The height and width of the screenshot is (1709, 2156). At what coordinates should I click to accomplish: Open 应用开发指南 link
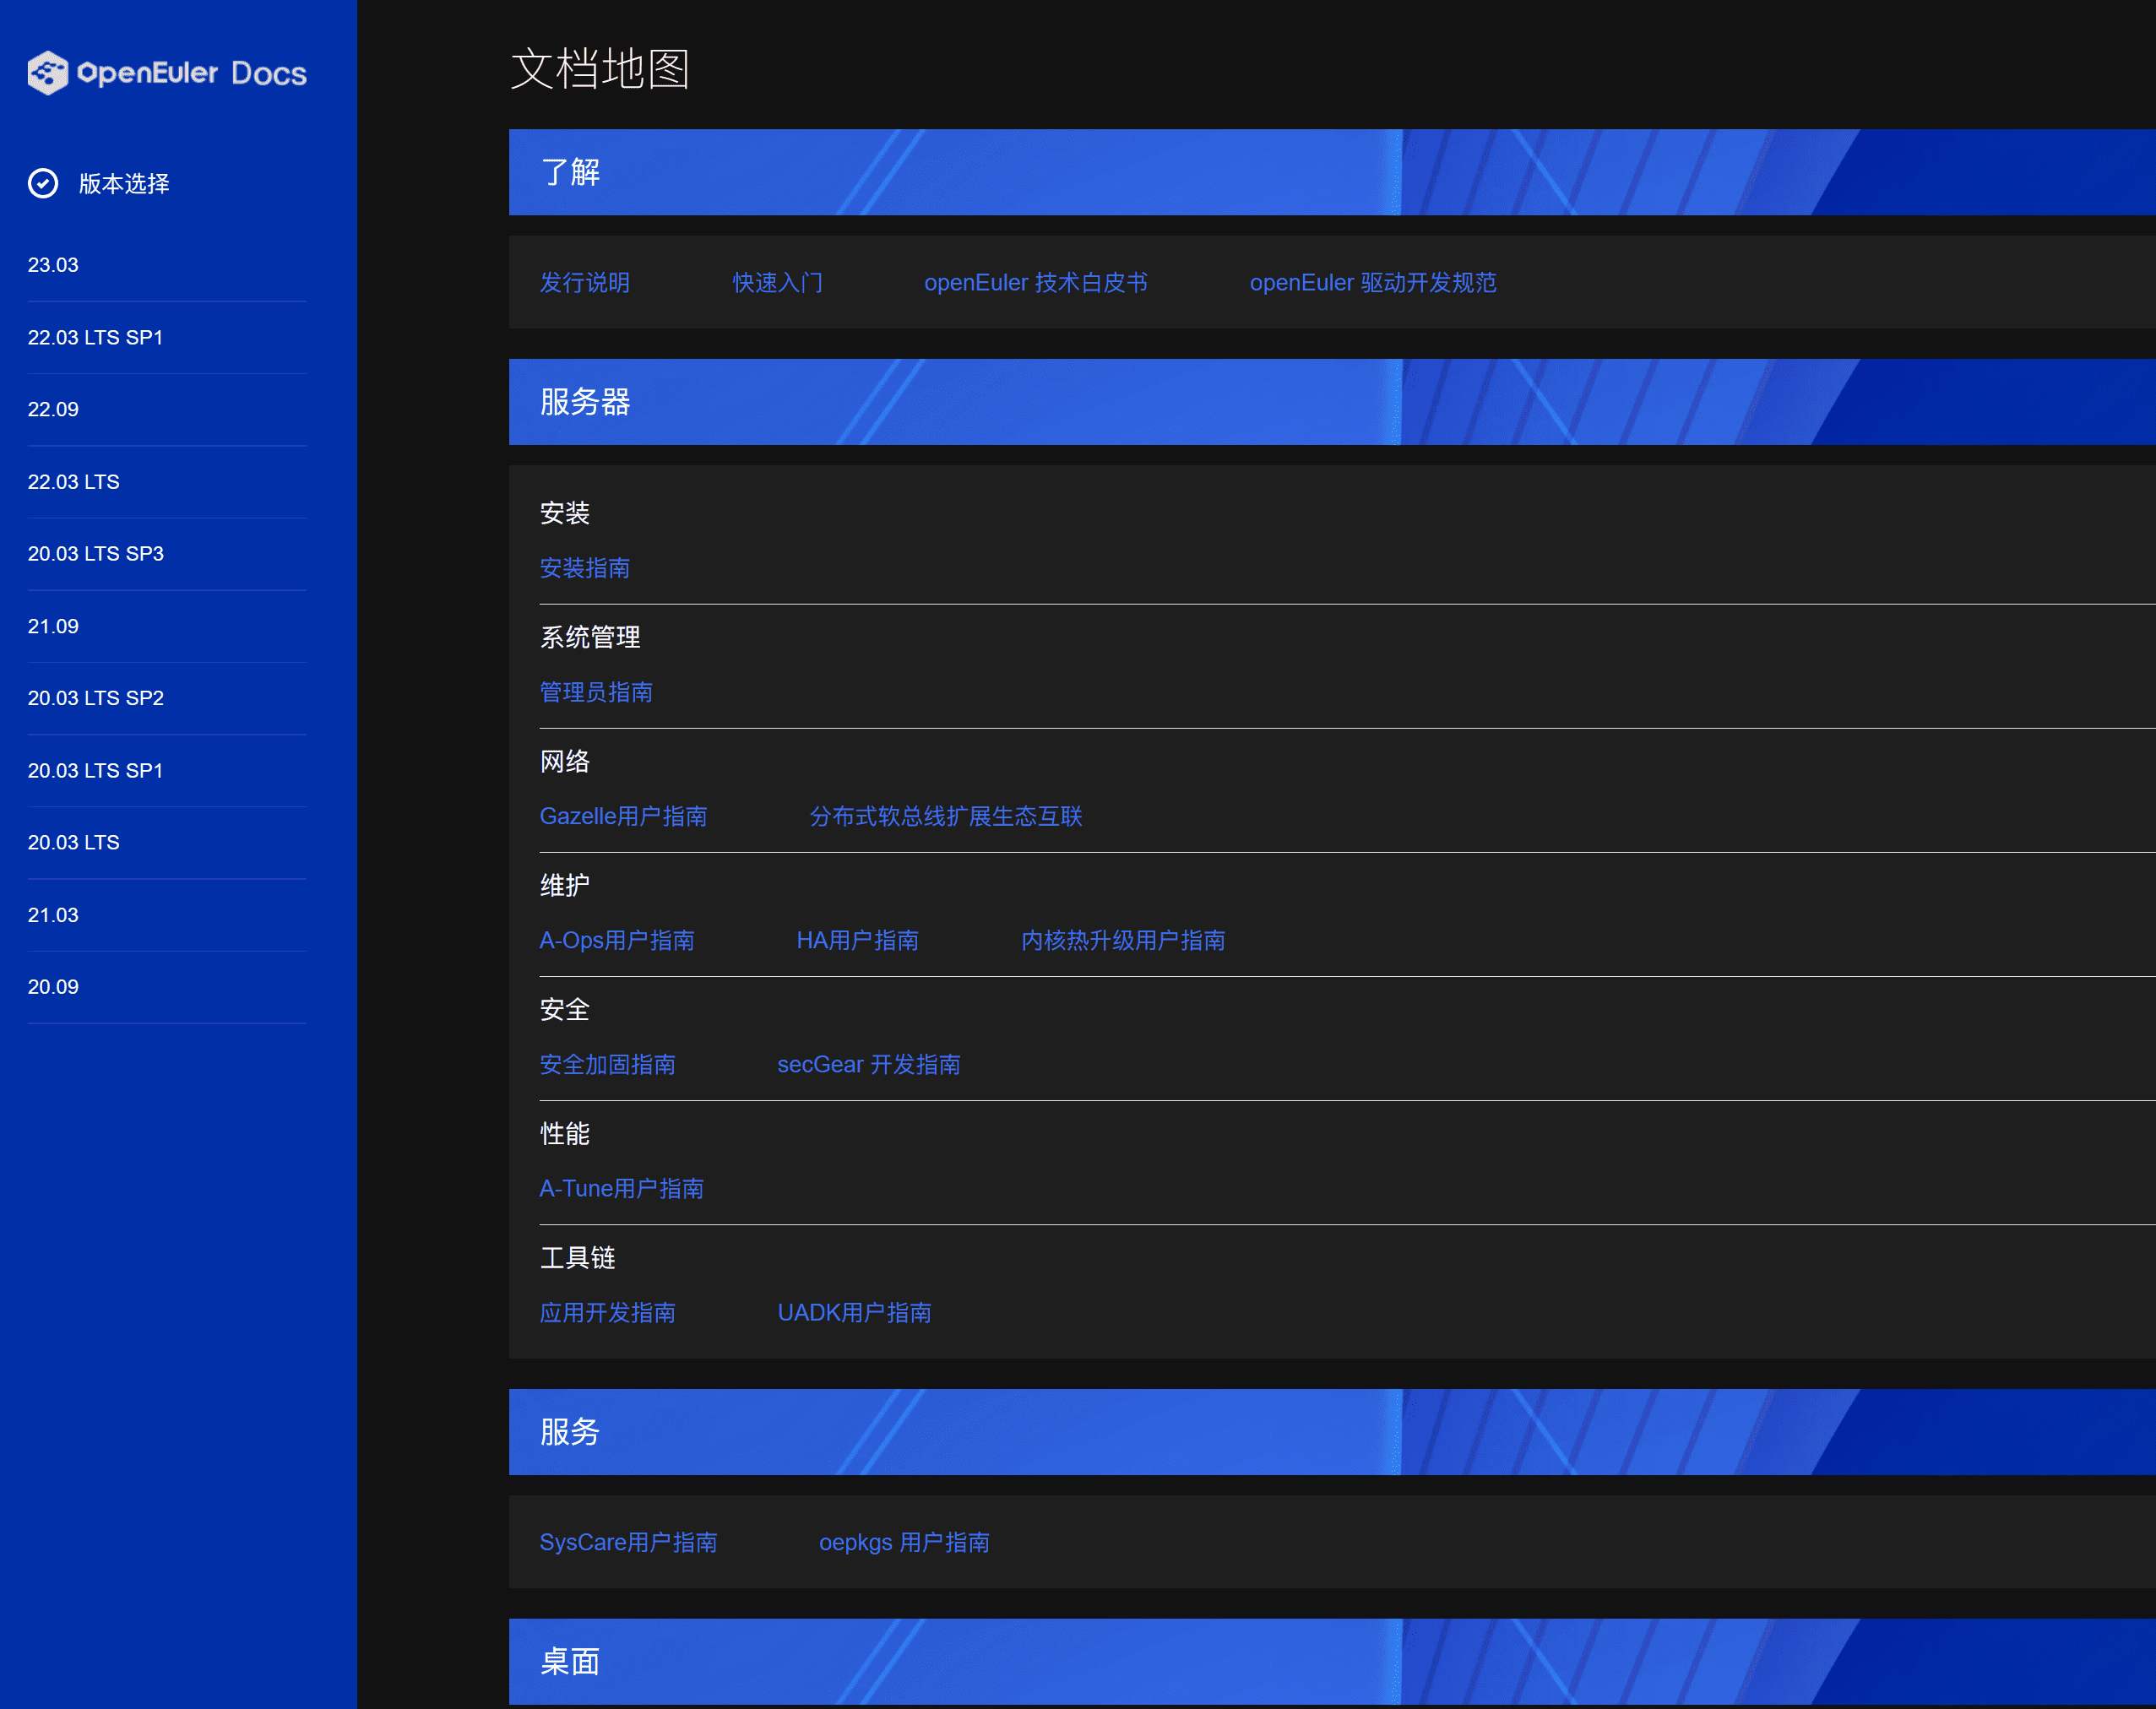click(x=608, y=1312)
